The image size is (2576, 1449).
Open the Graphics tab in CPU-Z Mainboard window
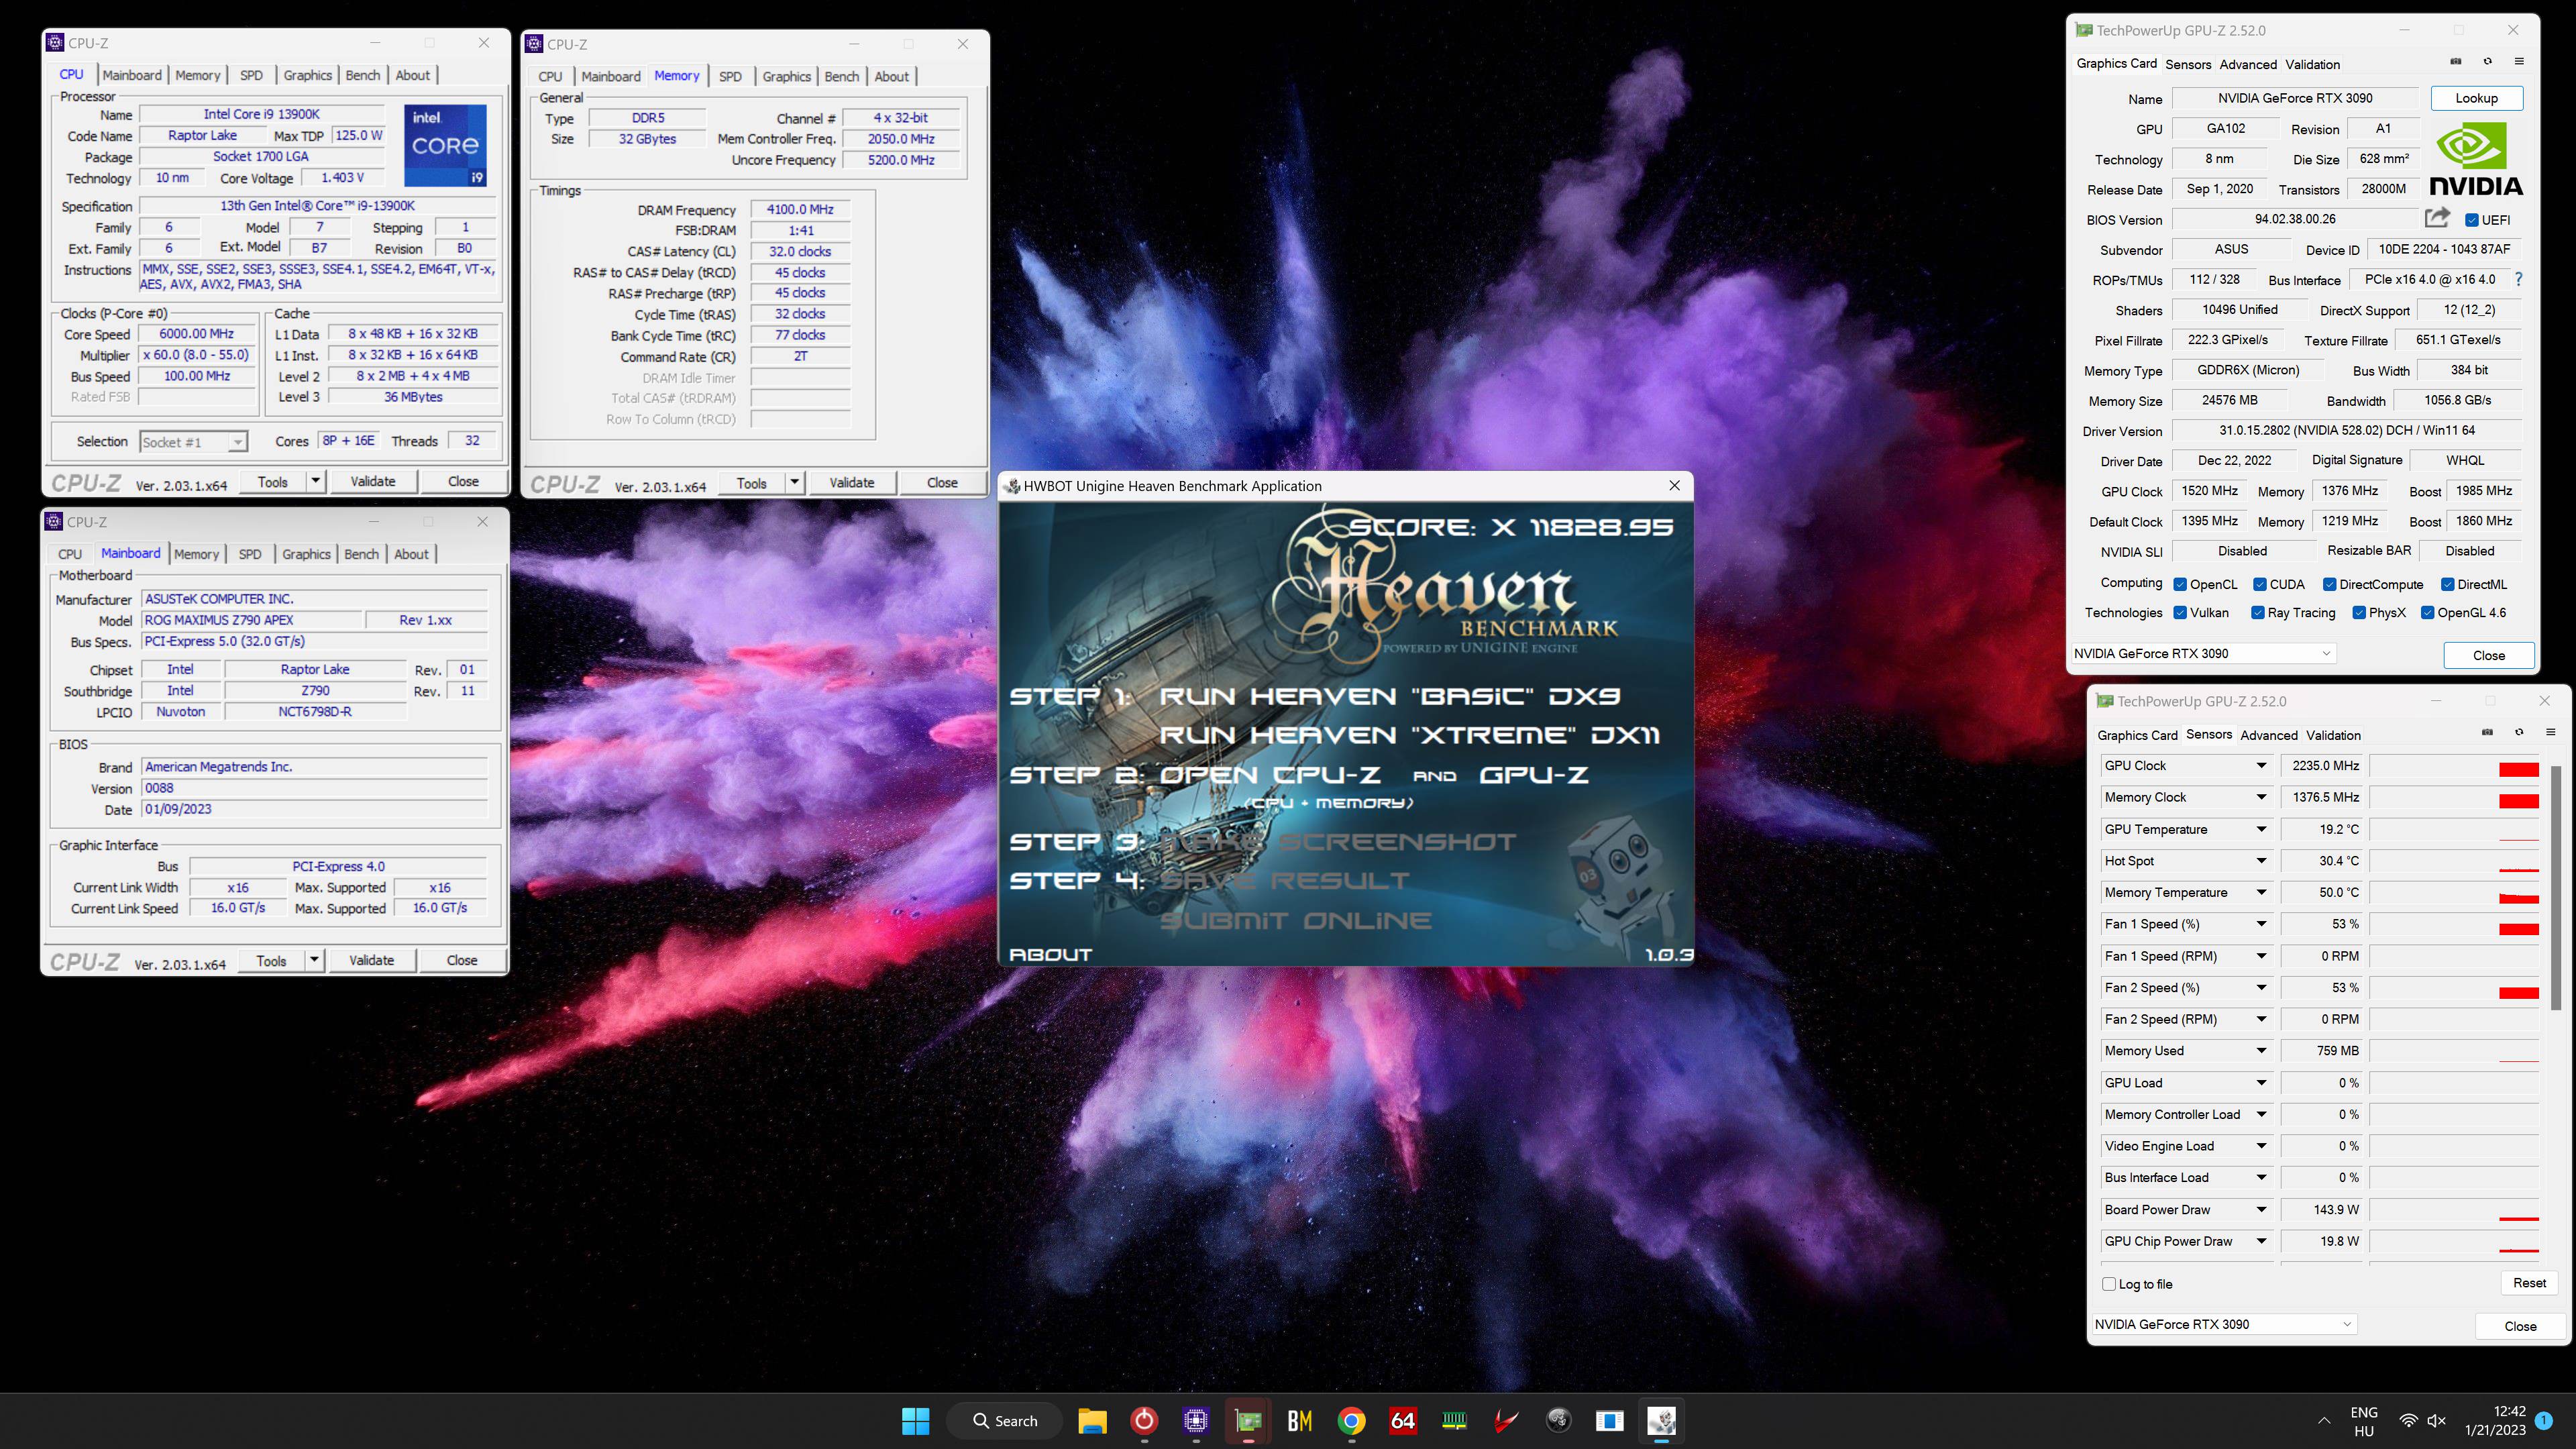[306, 554]
